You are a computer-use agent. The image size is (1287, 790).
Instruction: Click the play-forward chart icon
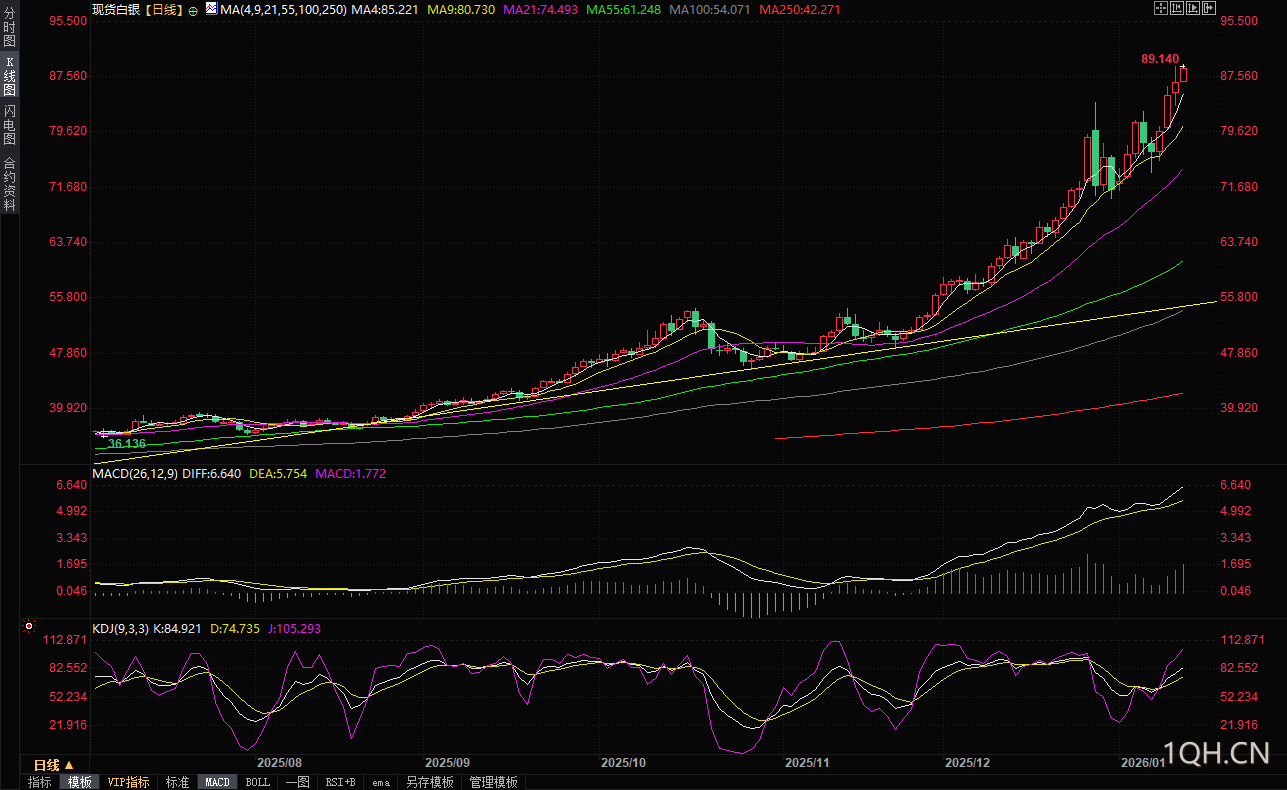[1193, 8]
